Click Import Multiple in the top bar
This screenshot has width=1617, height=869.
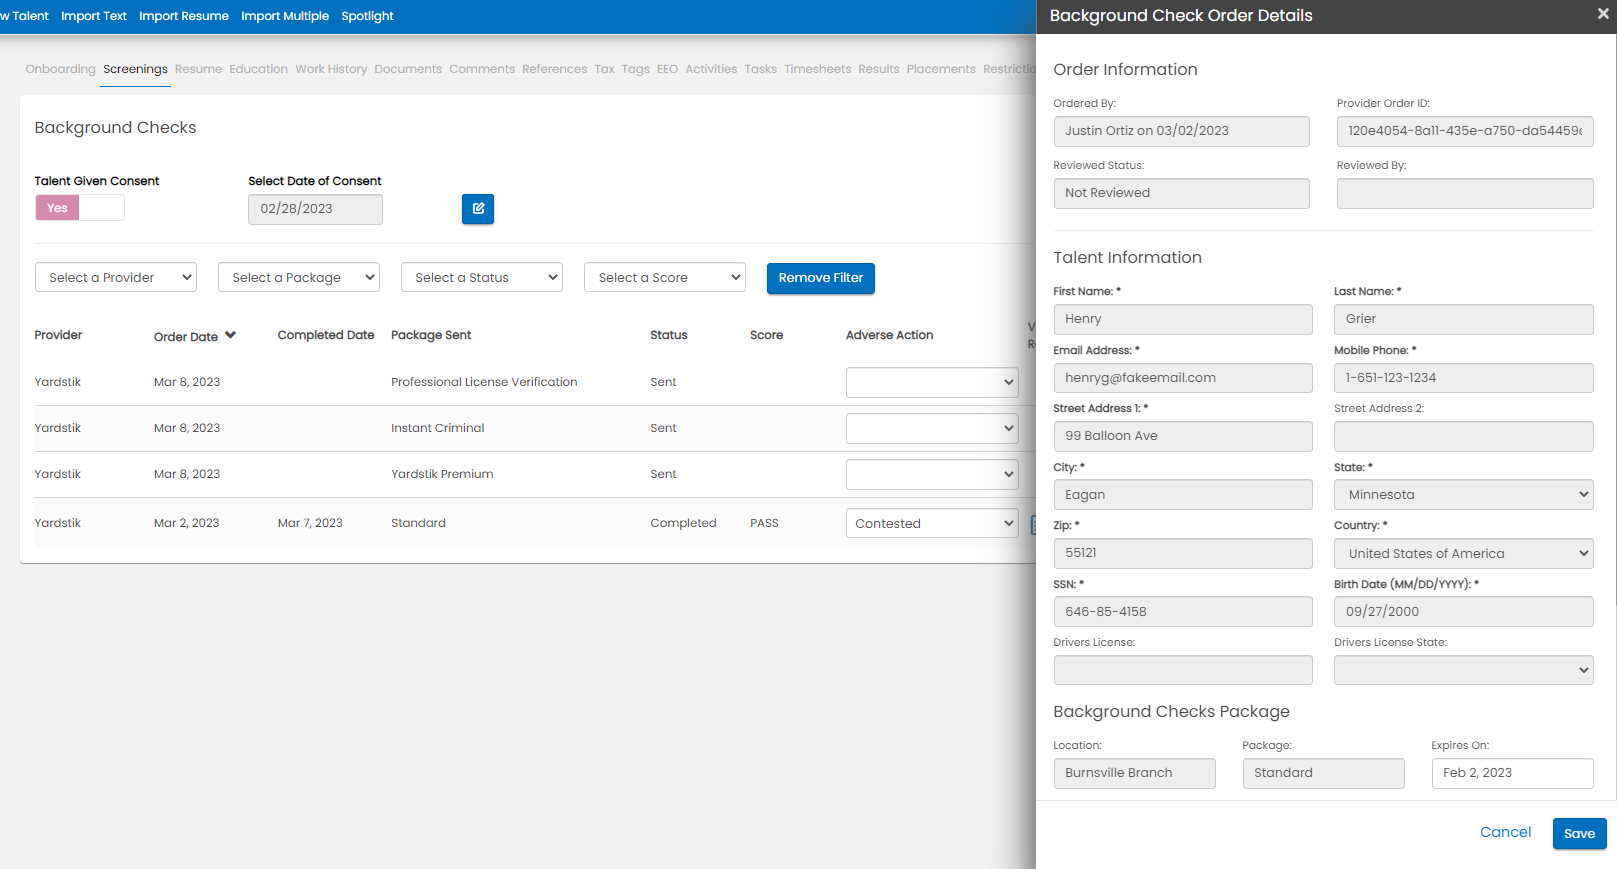tap(285, 16)
